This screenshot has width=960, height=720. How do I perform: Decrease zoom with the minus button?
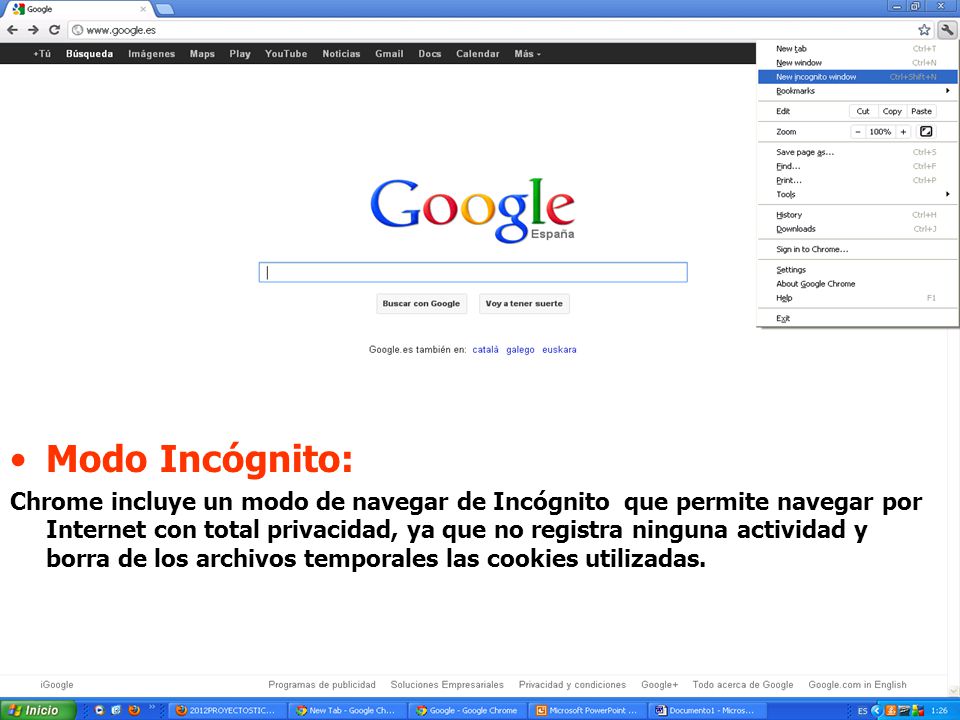(858, 132)
